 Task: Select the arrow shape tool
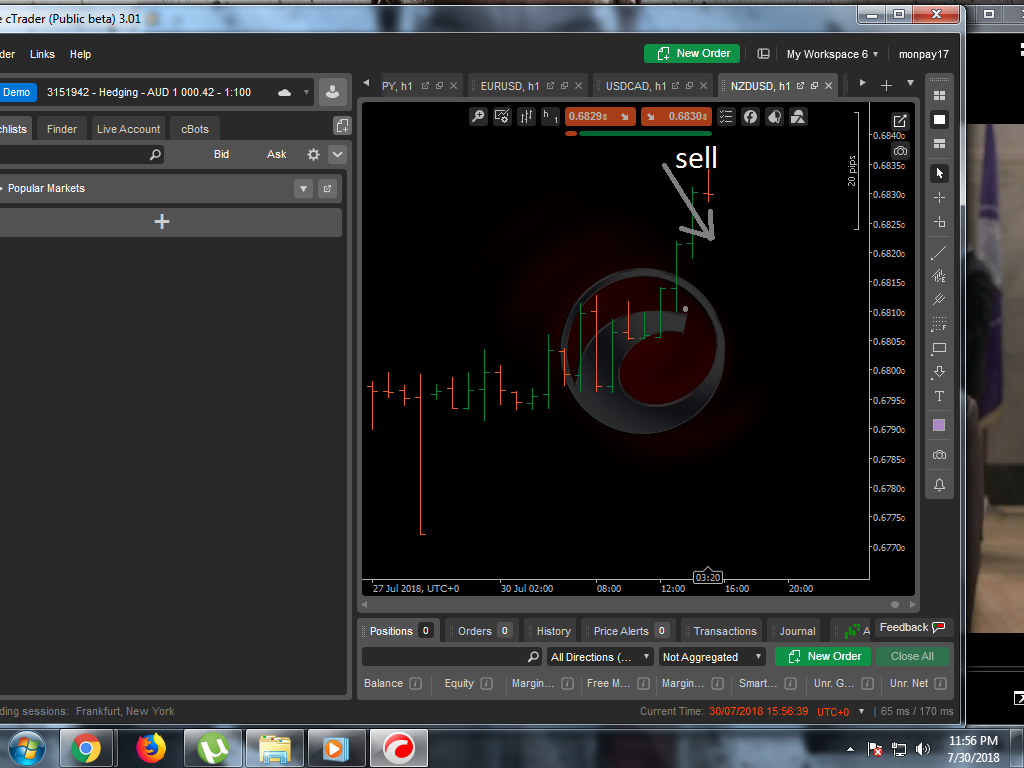click(x=939, y=372)
